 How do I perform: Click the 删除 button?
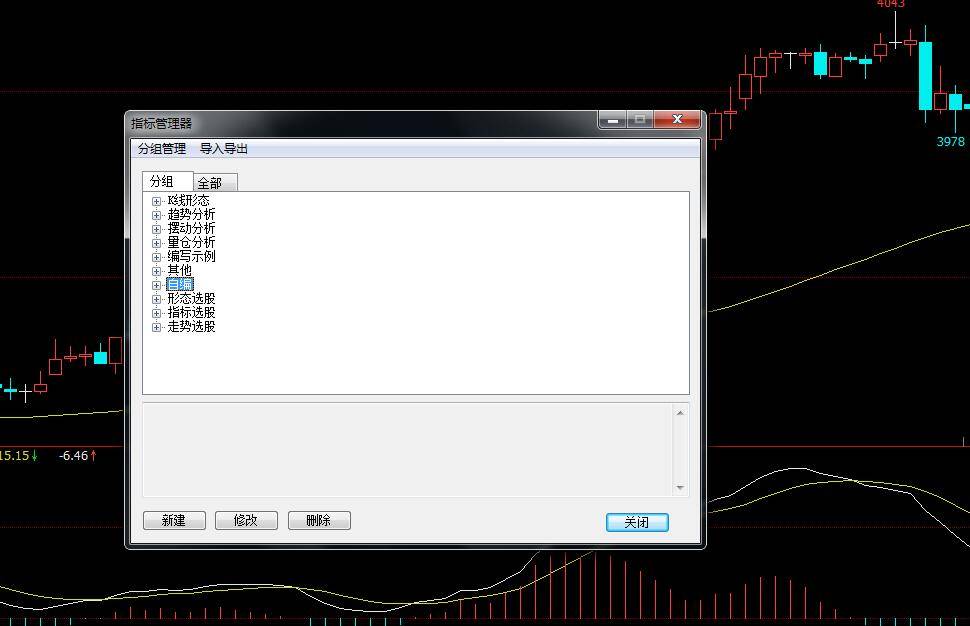(319, 520)
